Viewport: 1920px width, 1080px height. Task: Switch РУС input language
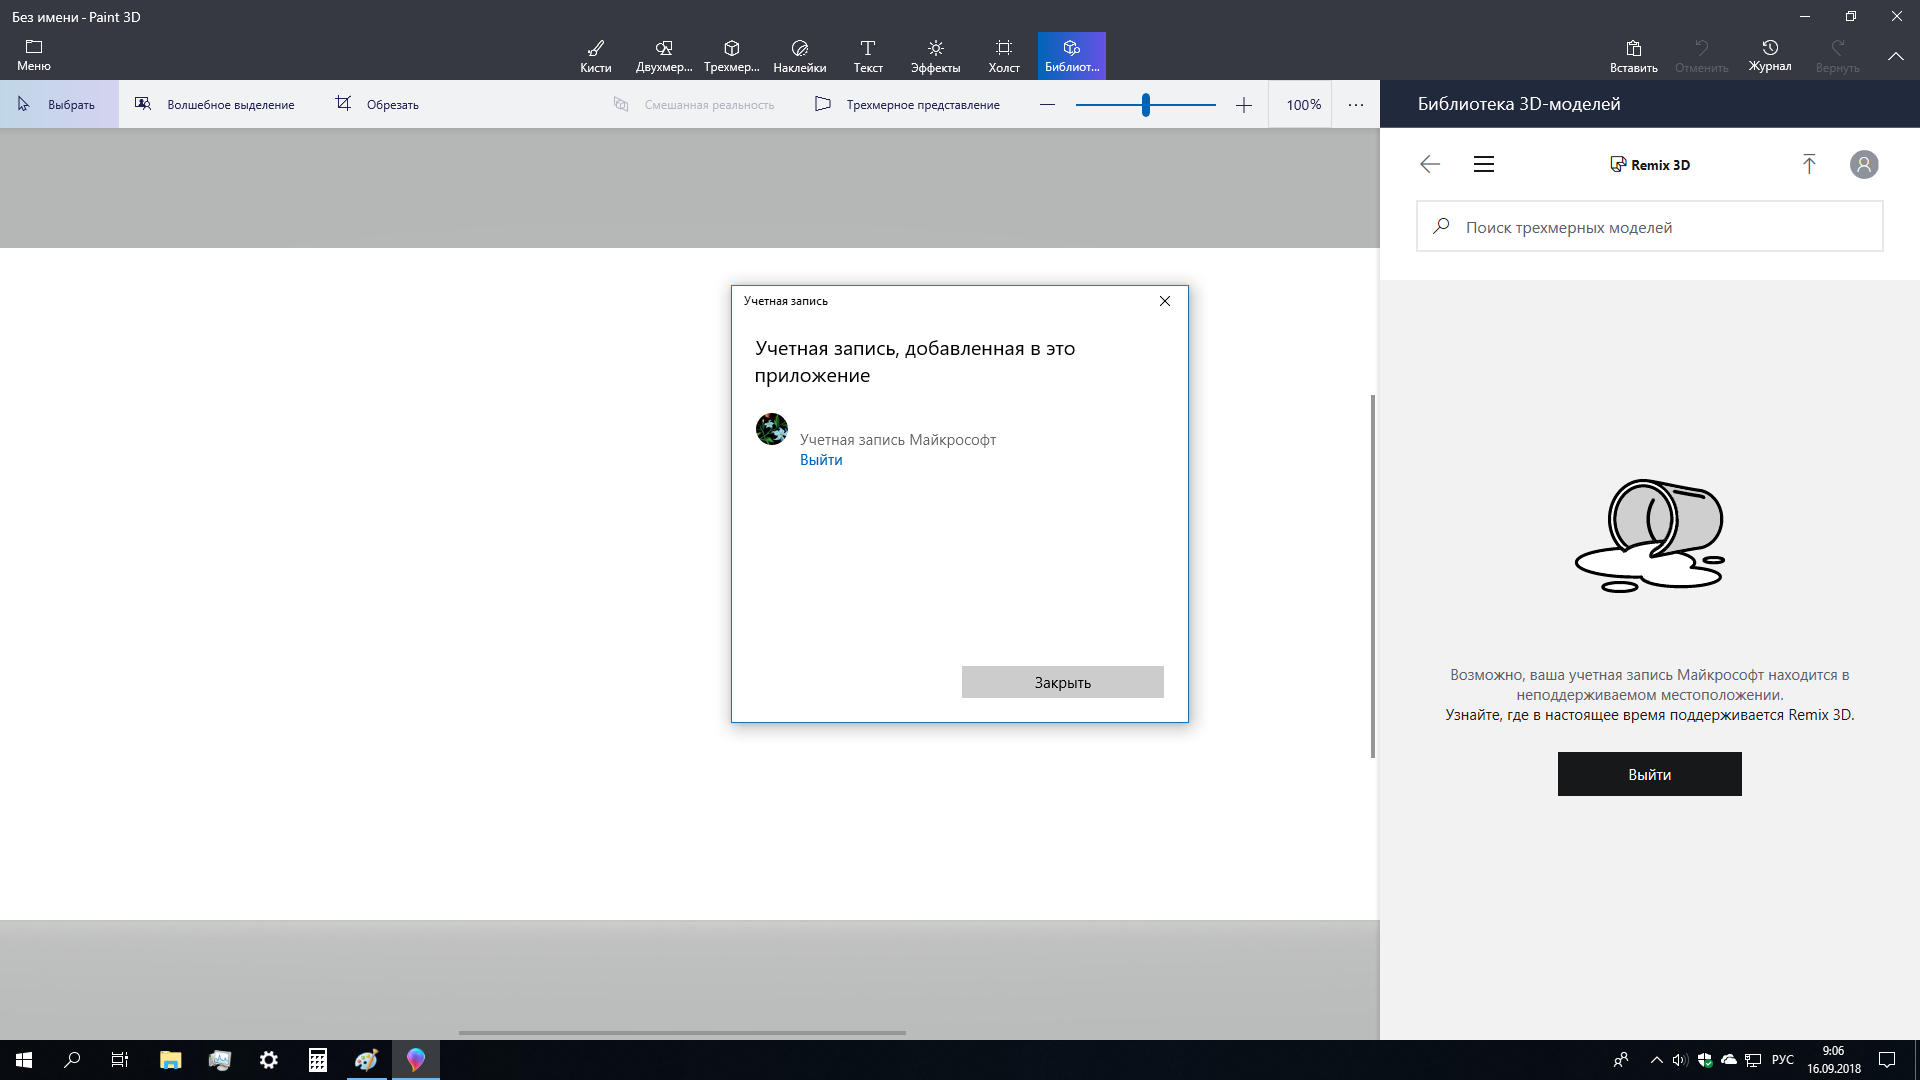pyautogui.click(x=1782, y=1060)
